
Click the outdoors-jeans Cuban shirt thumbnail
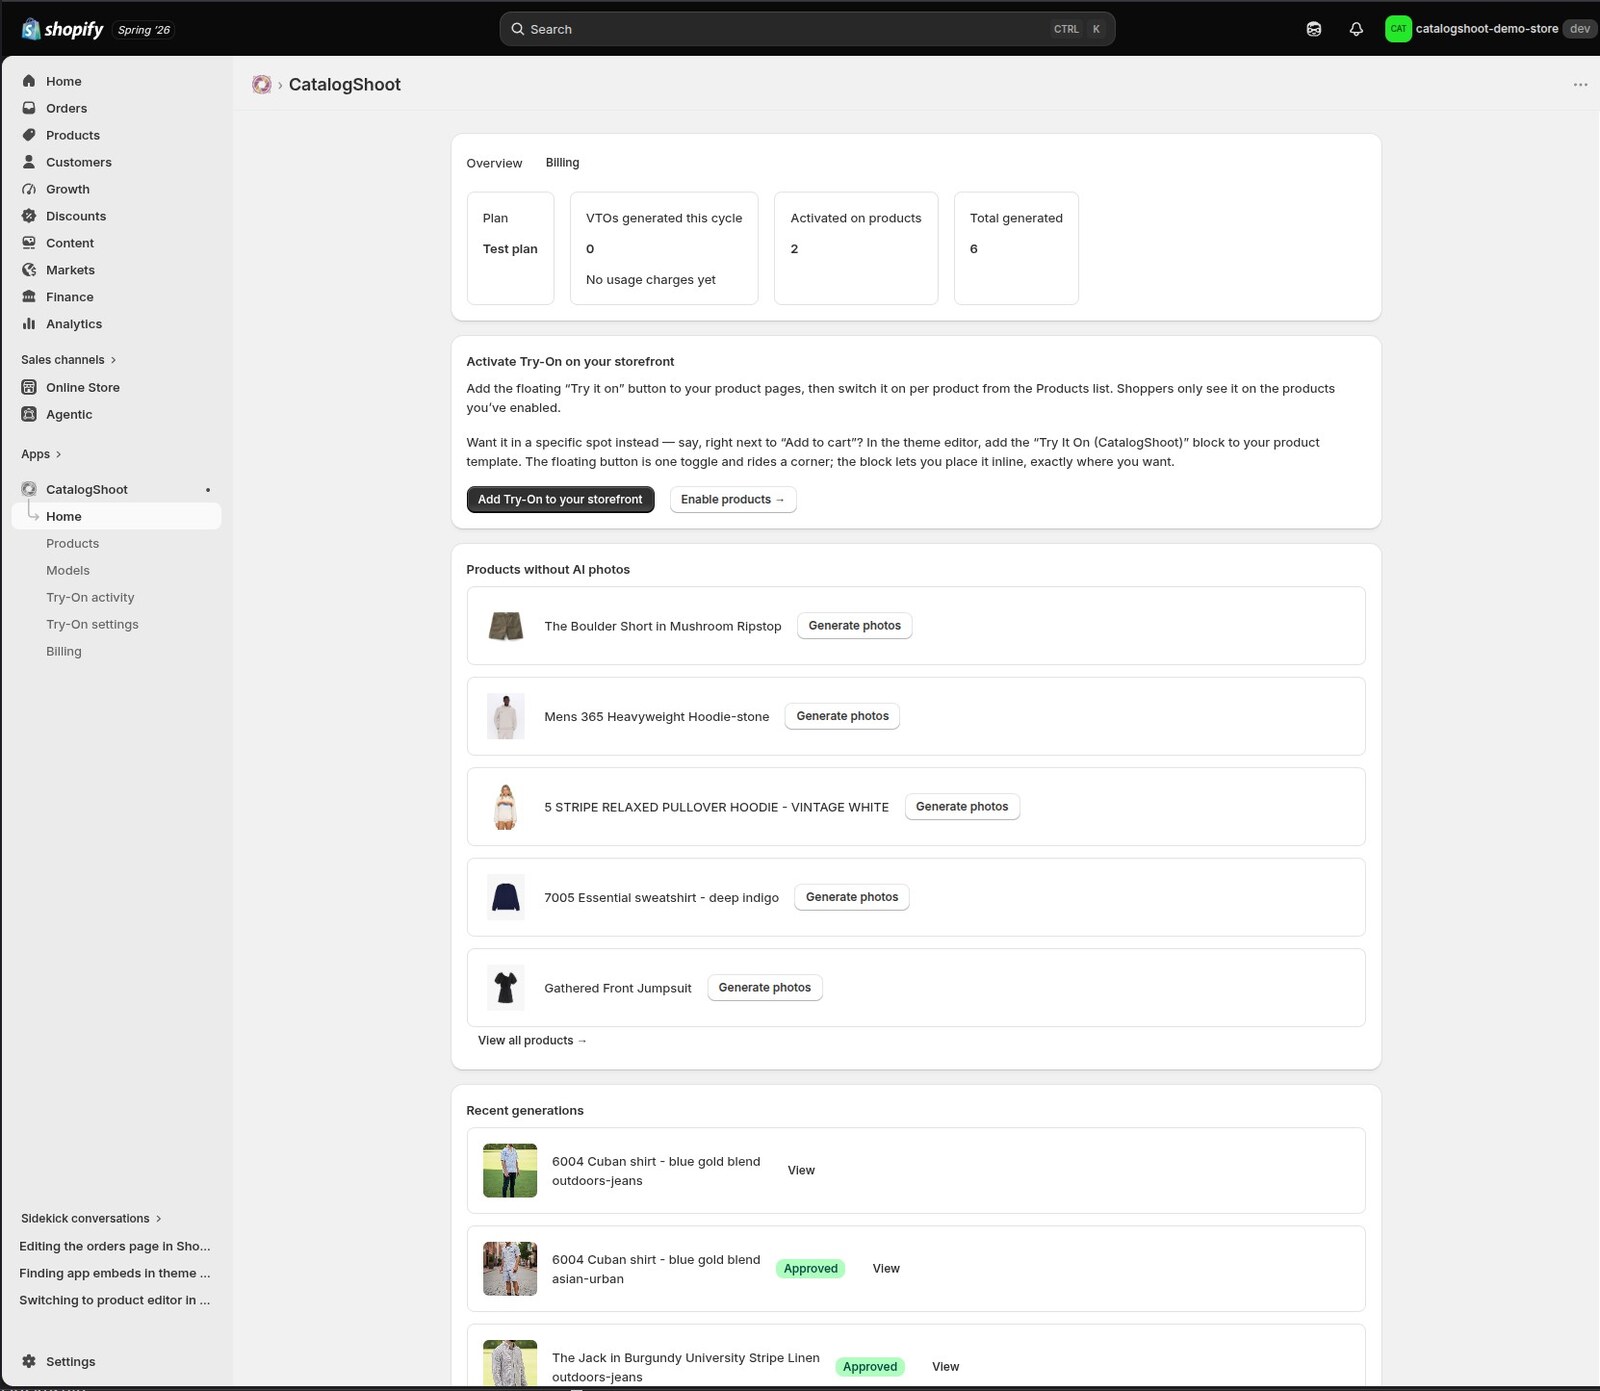510,1170
